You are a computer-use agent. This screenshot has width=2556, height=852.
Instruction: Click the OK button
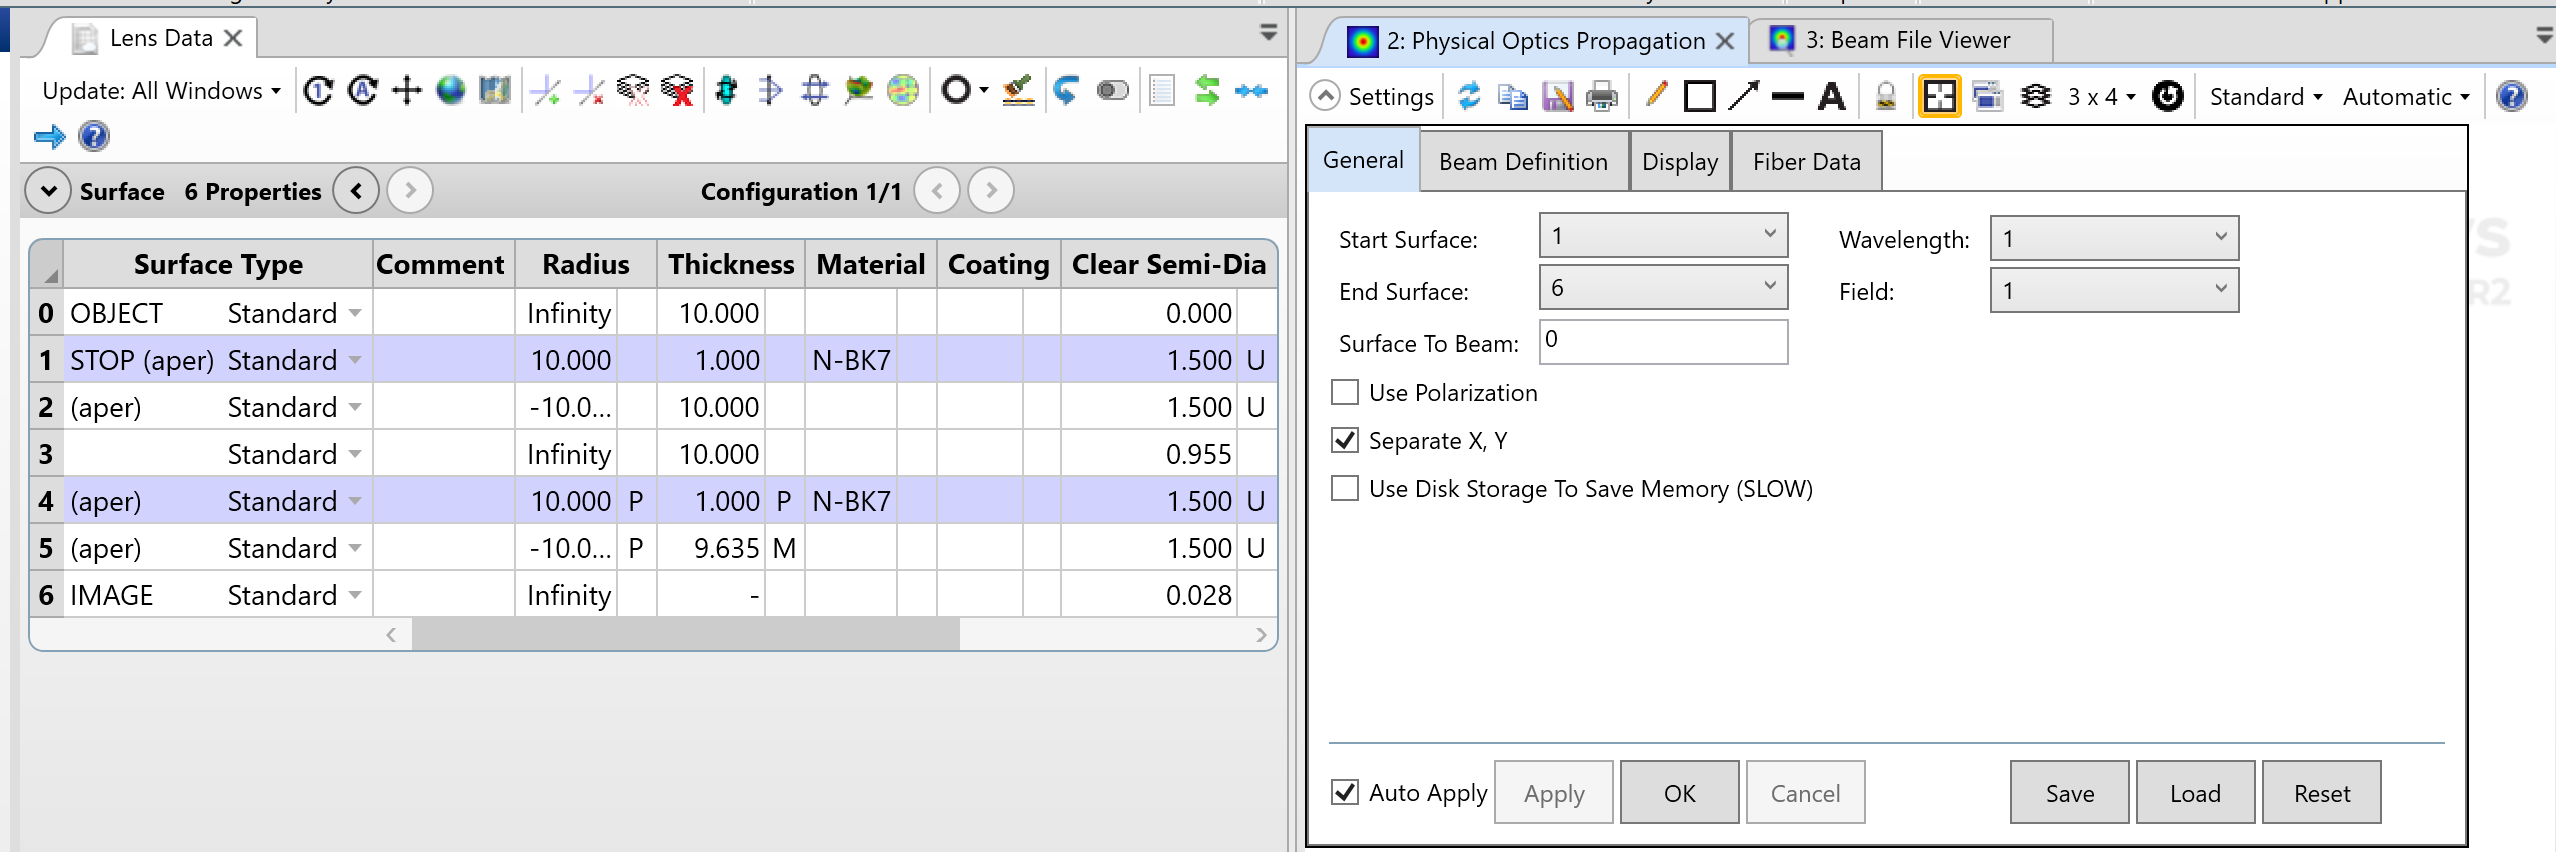(x=1680, y=792)
